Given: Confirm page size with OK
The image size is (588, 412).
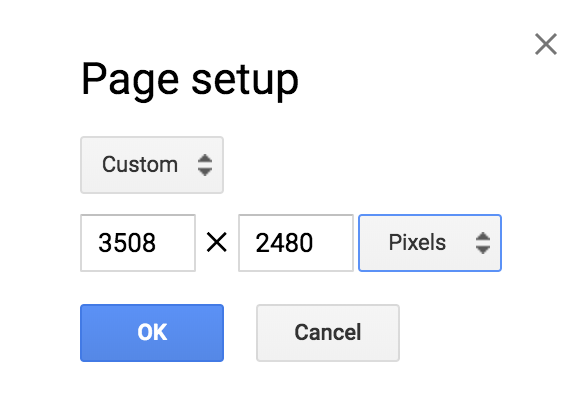Looking at the screenshot, I should (x=152, y=333).
